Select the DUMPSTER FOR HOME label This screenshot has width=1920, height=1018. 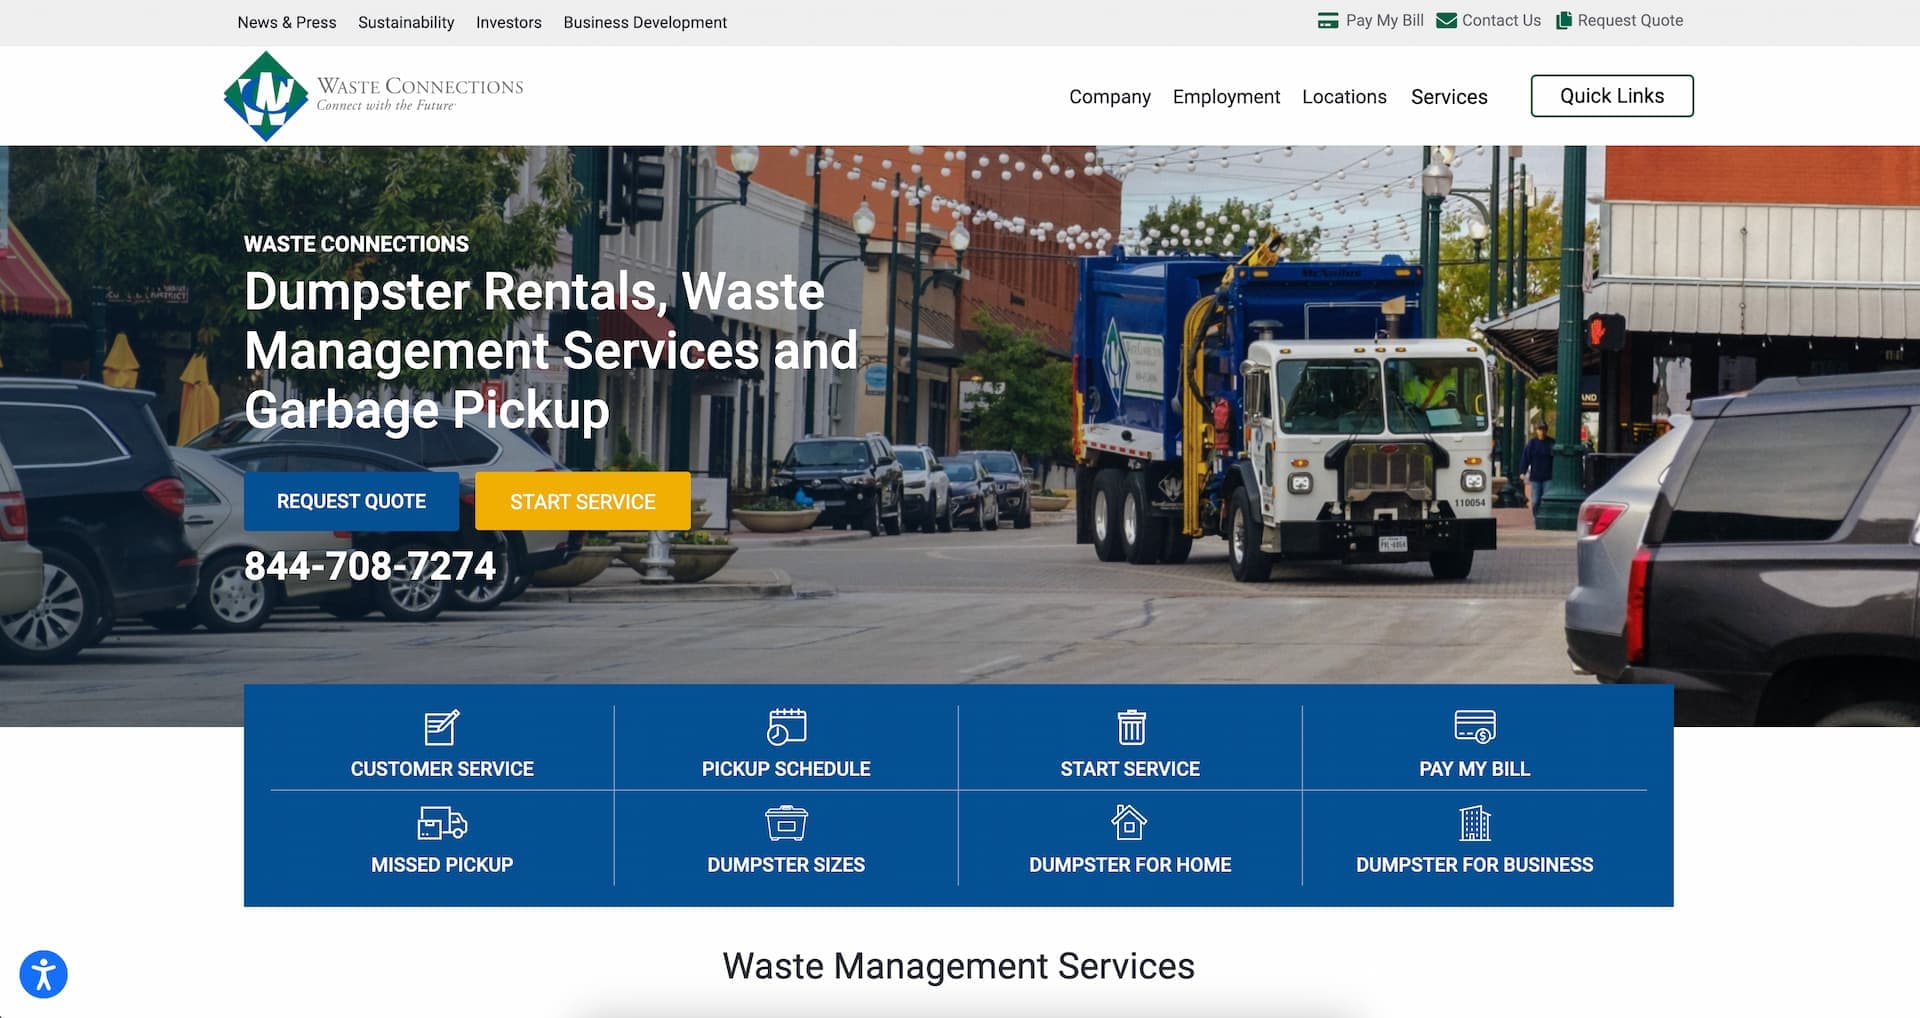(x=1130, y=865)
